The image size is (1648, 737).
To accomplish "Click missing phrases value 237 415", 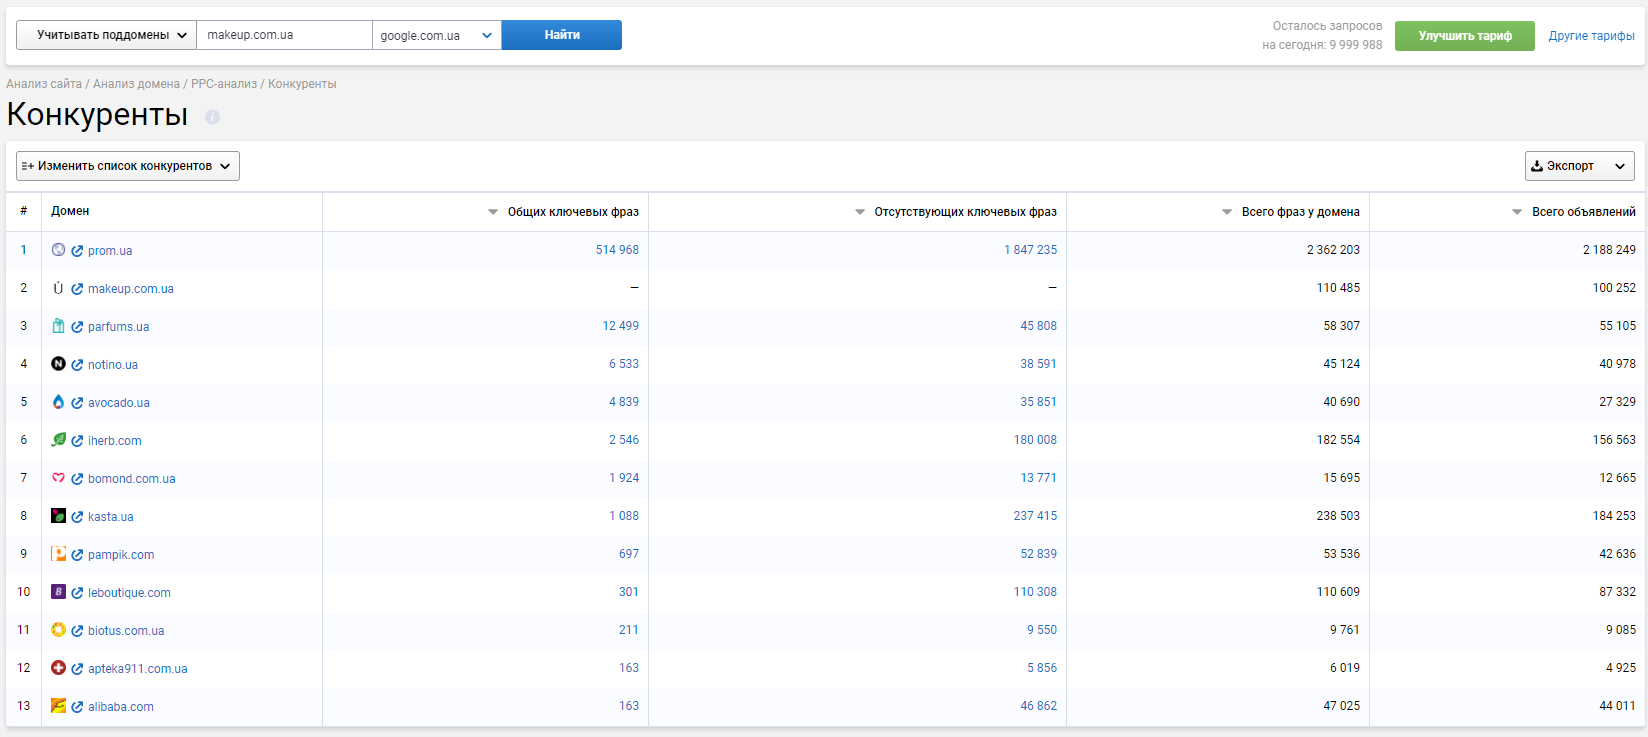I will click(x=1035, y=516).
